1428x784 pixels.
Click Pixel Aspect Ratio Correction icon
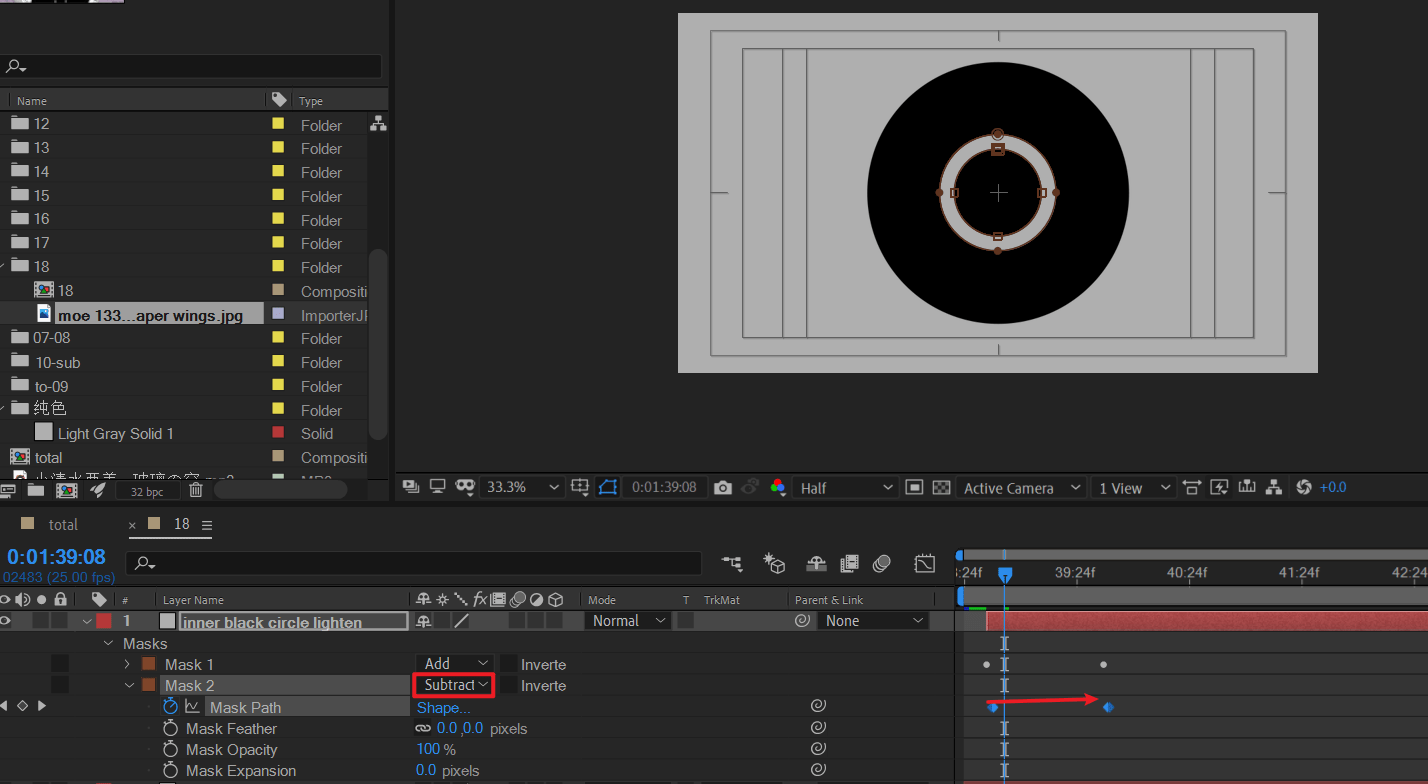pyautogui.click(x=1190, y=487)
